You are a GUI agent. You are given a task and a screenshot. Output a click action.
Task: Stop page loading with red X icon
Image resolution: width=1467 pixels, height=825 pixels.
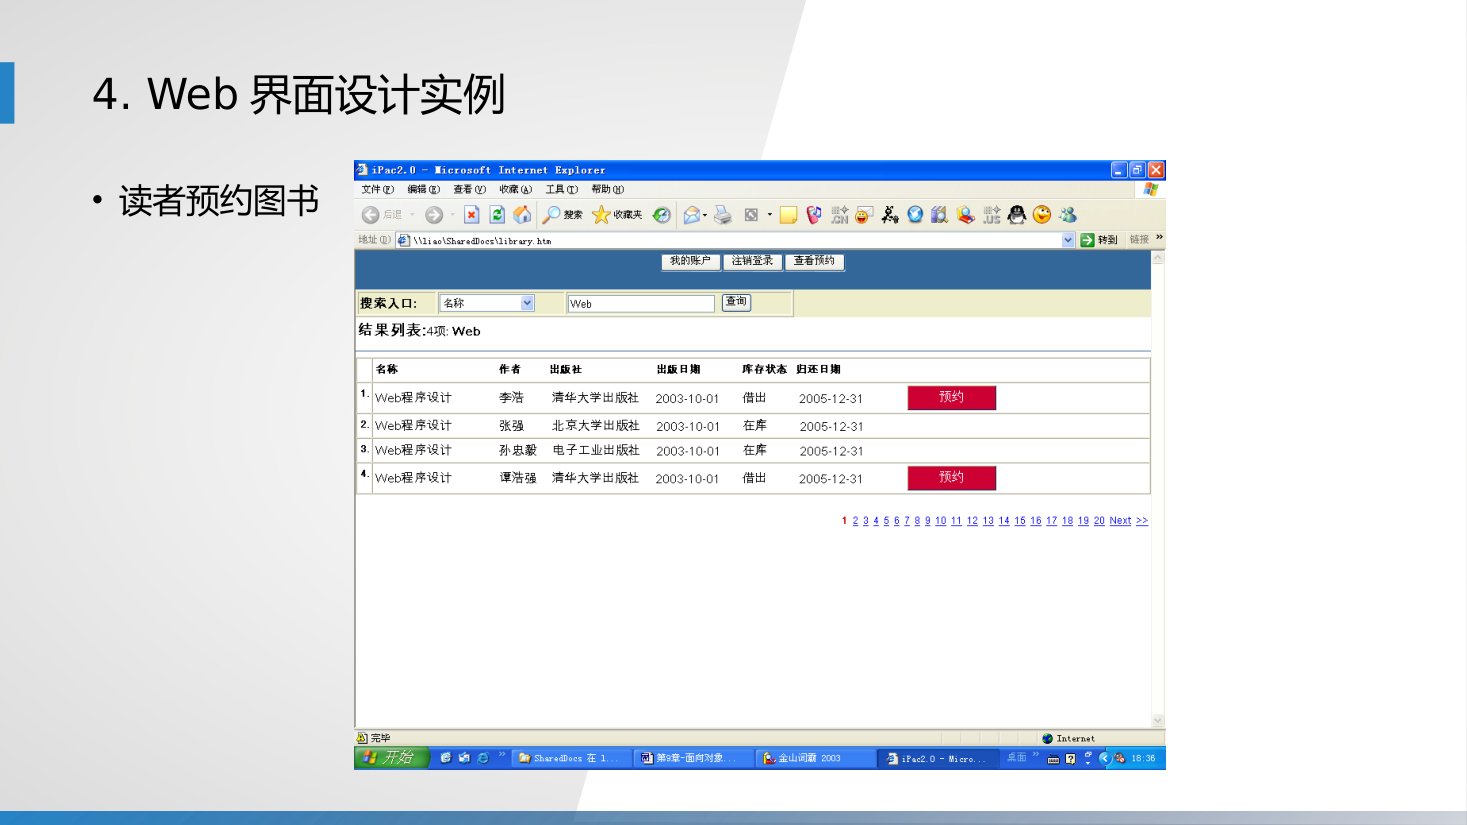pyautogui.click(x=472, y=215)
